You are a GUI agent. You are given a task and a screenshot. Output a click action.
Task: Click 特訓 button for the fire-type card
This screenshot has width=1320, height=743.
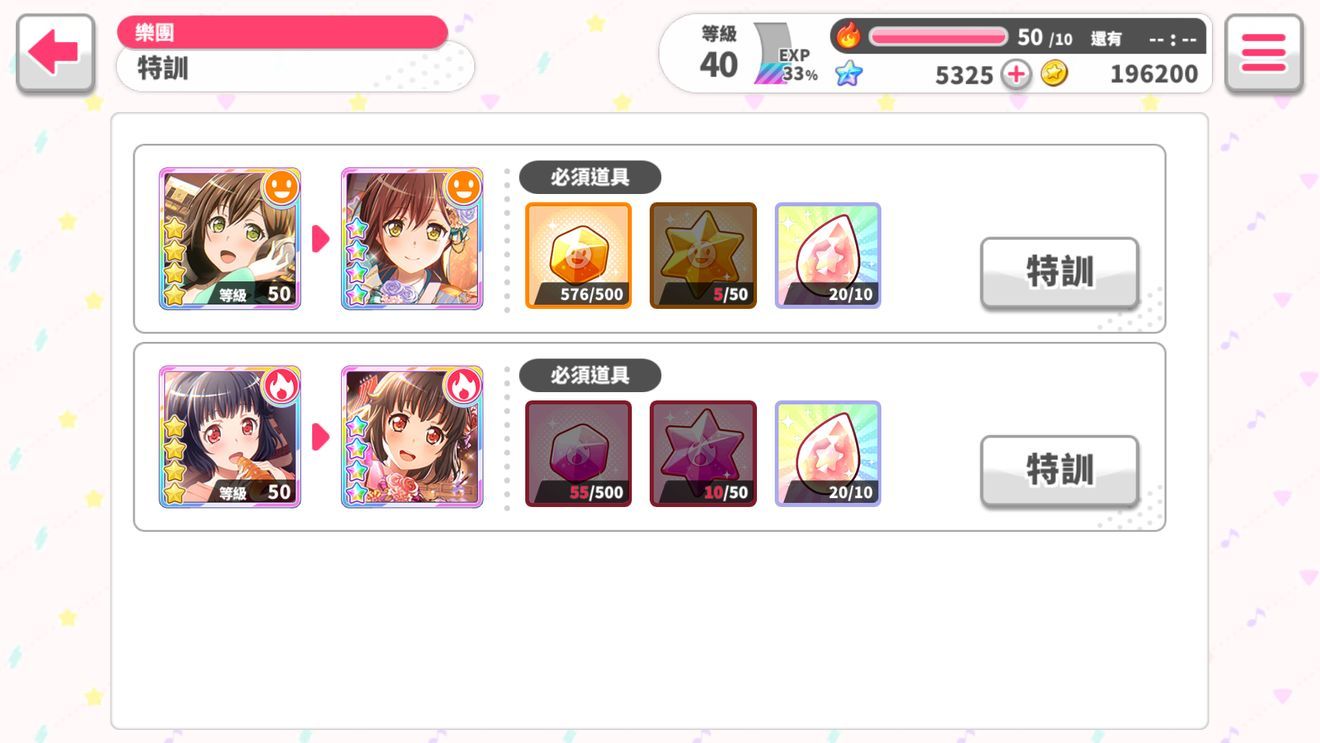pyautogui.click(x=1059, y=470)
